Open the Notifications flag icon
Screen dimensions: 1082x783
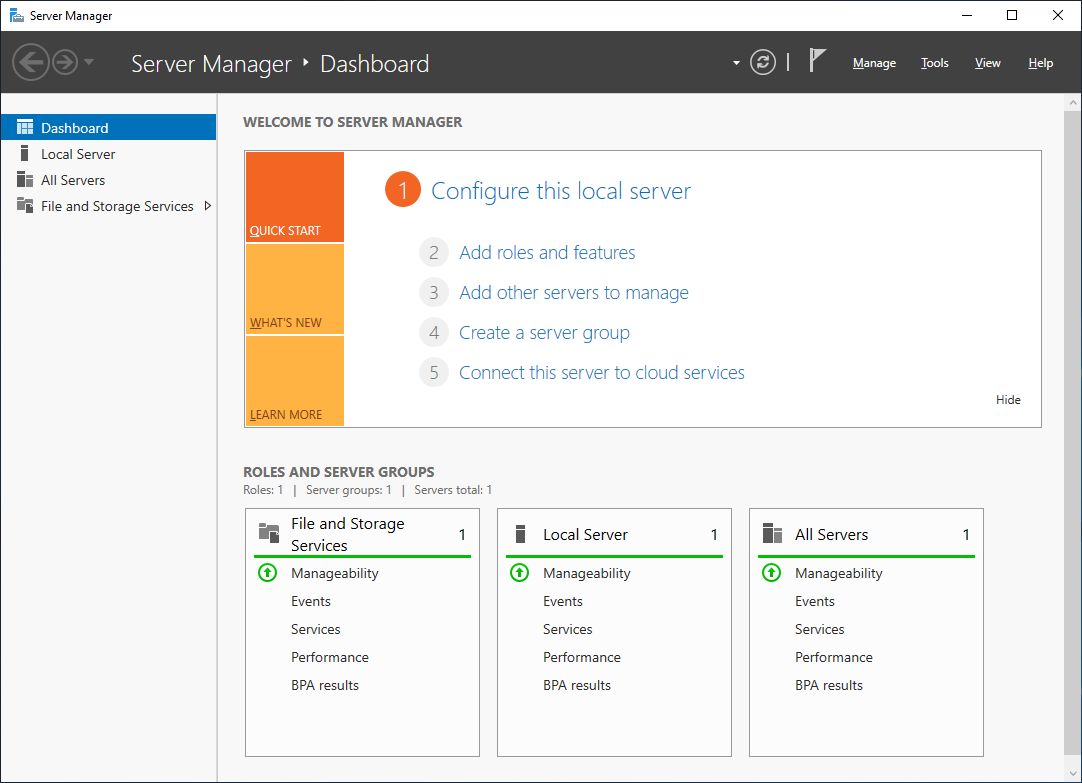pyautogui.click(x=817, y=62)
